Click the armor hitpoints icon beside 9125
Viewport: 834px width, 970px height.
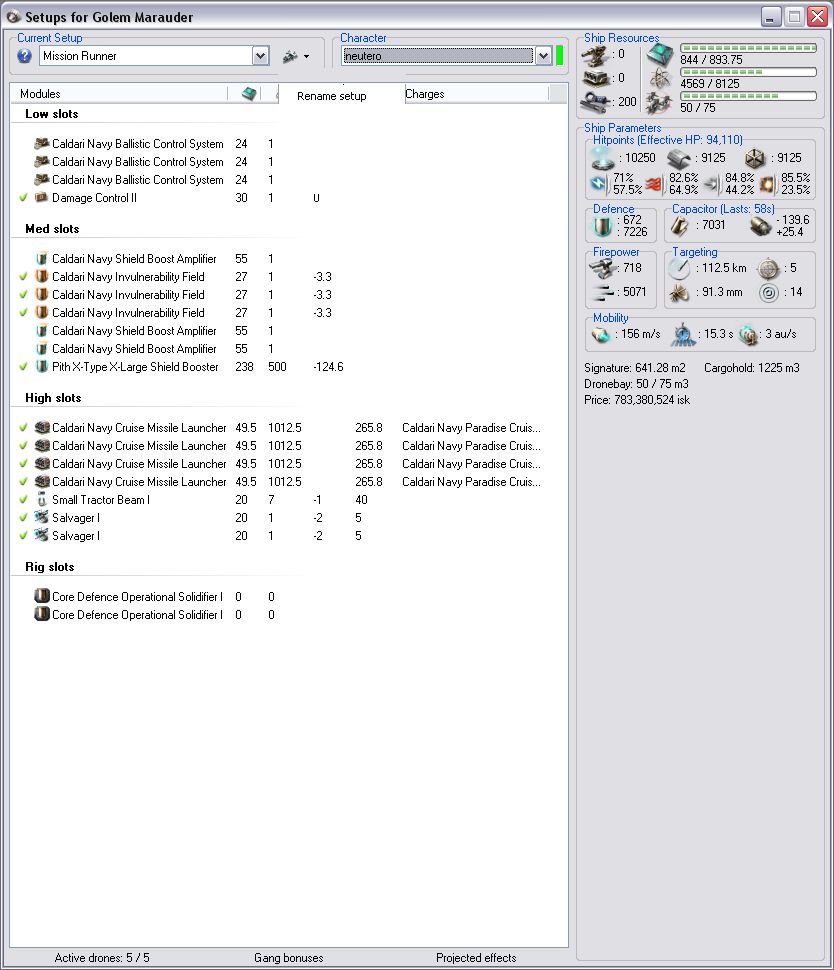pos(679,159)
